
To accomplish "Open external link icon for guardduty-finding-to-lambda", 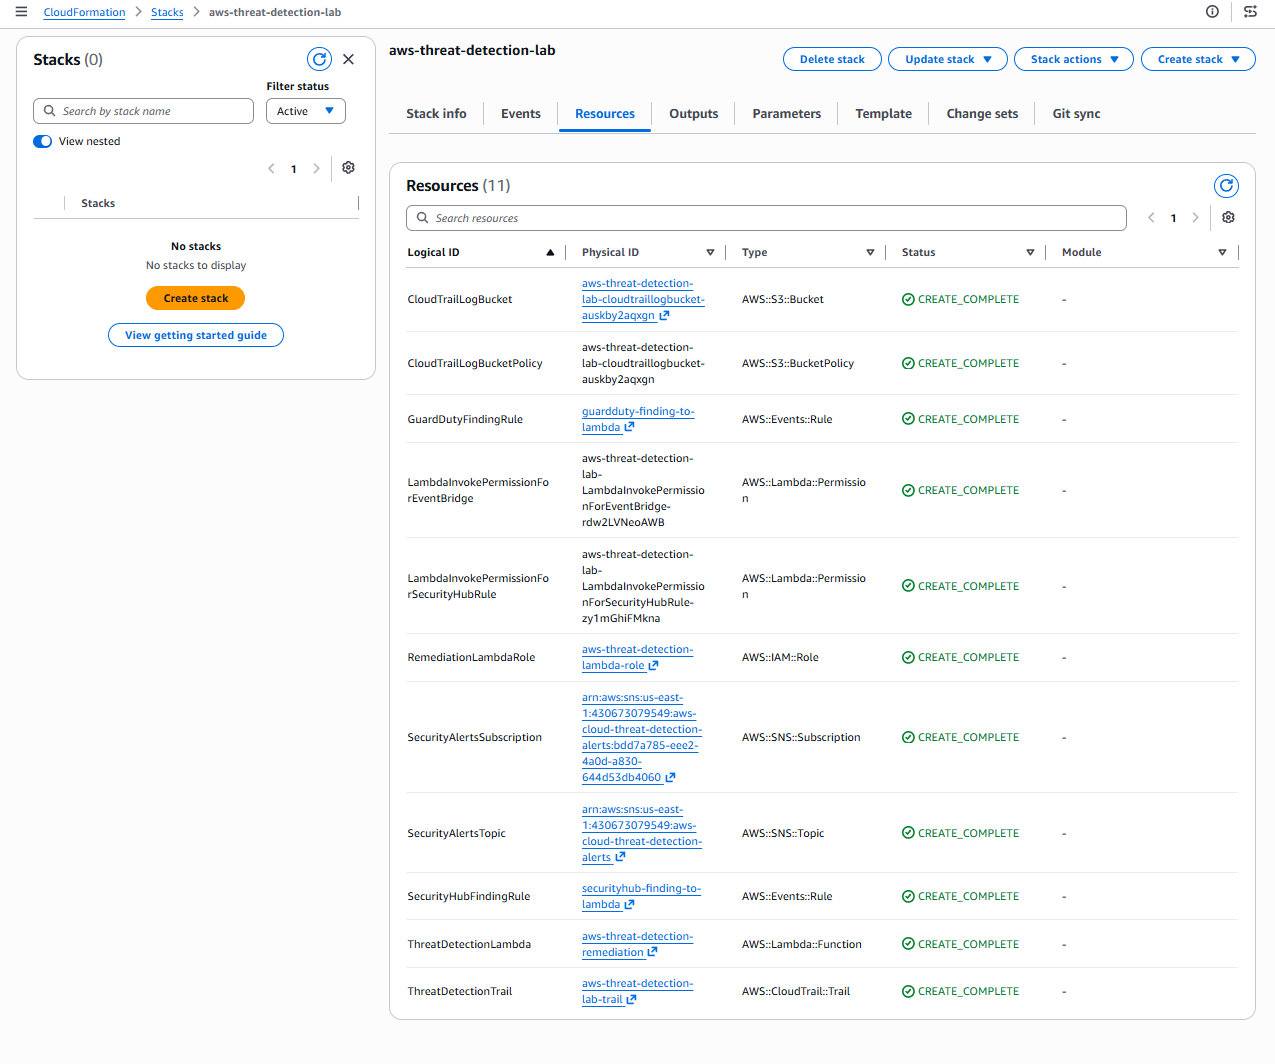I will click(x=629, y=428).
